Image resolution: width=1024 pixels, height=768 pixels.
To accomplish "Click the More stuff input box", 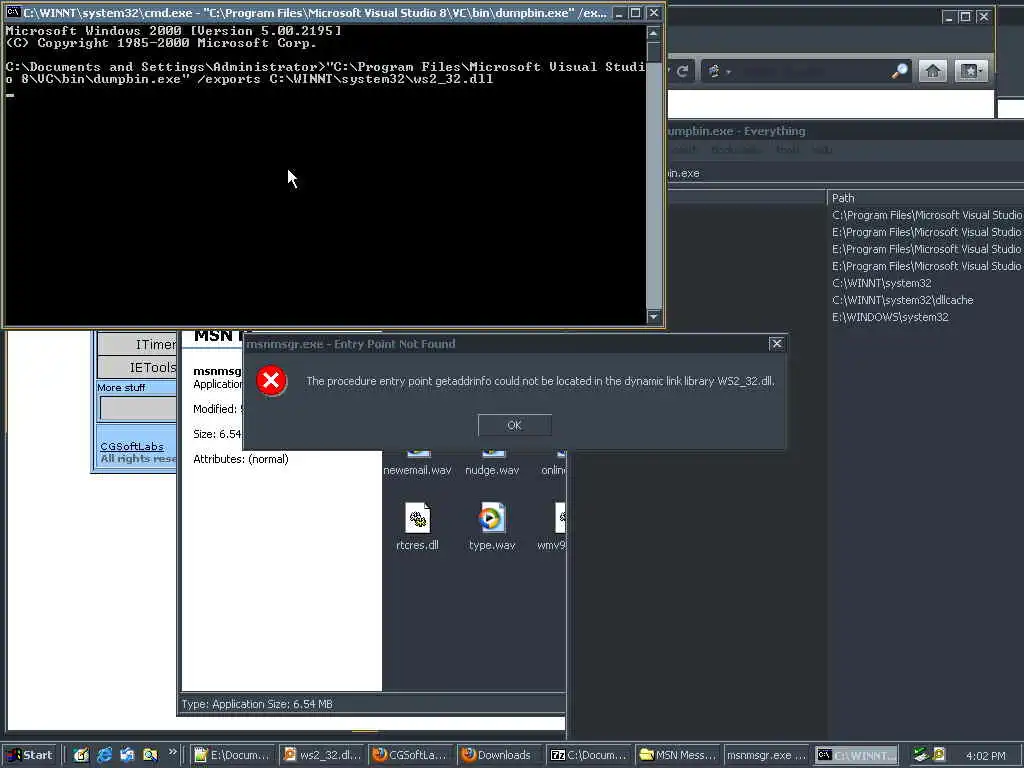I will [138, 408].
